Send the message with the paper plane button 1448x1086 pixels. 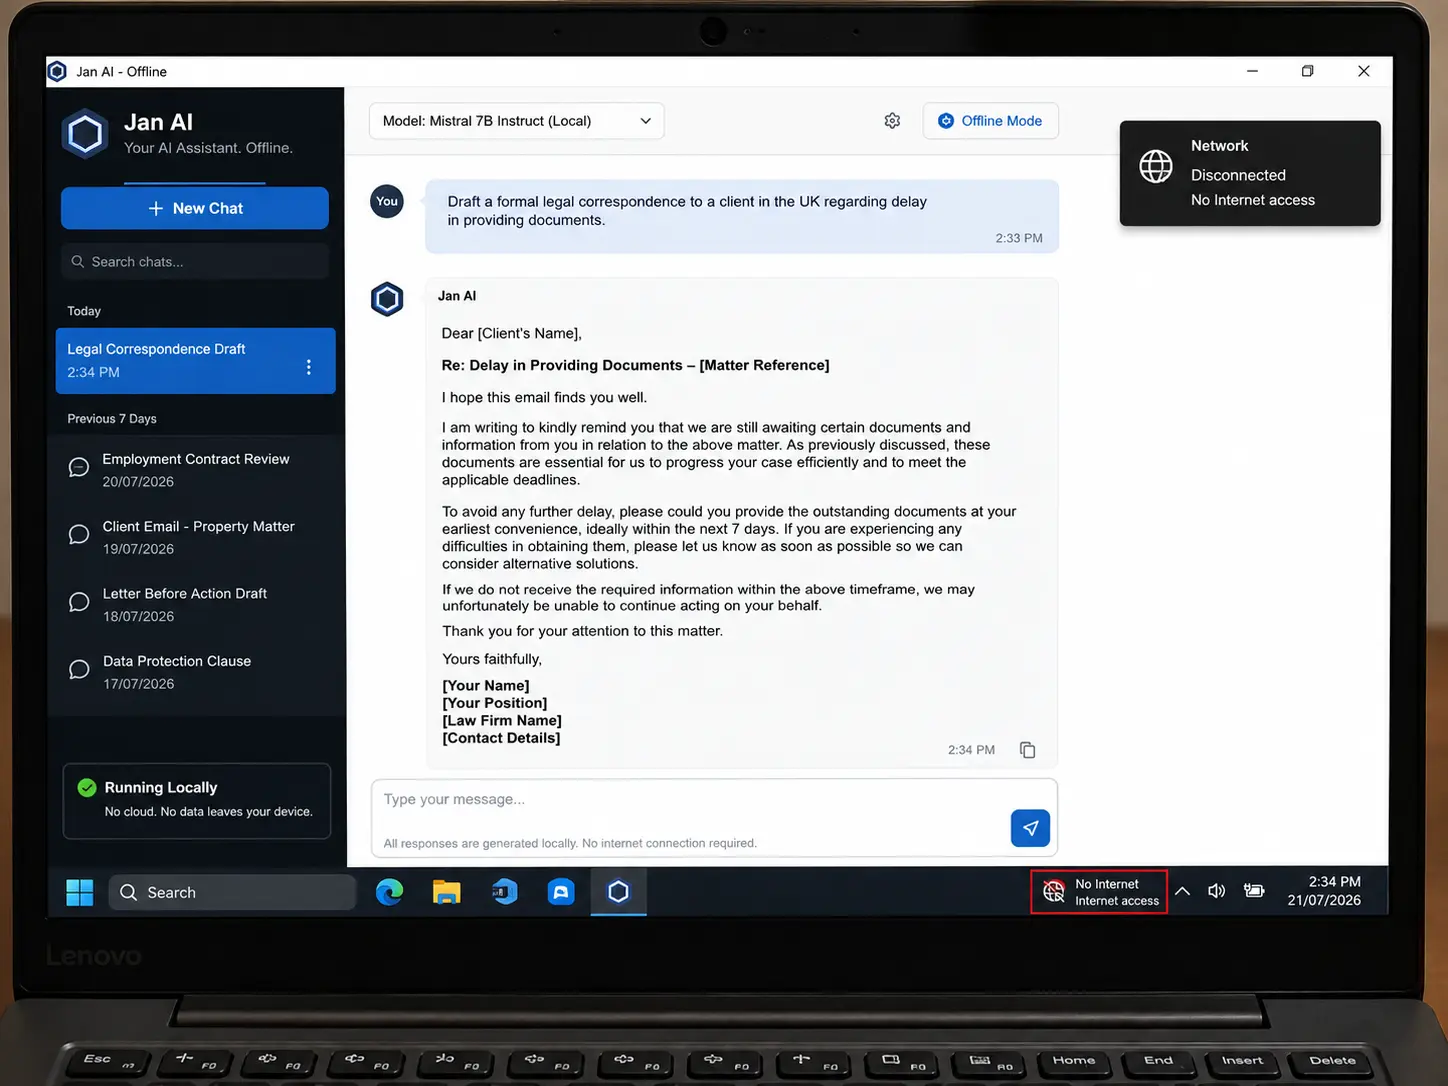1030,828
